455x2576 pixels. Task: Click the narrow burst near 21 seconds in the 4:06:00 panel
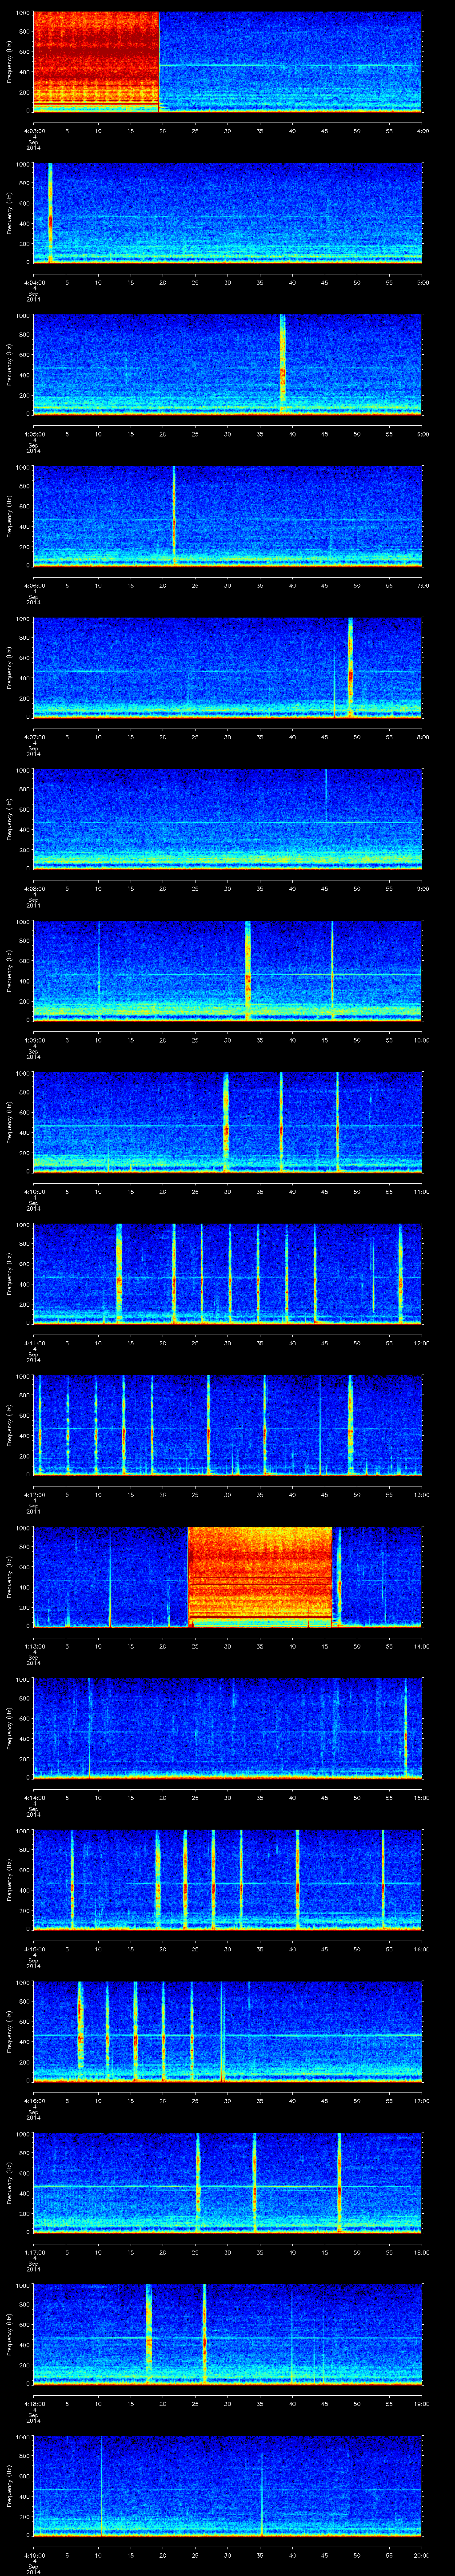[x=174, y=516]
